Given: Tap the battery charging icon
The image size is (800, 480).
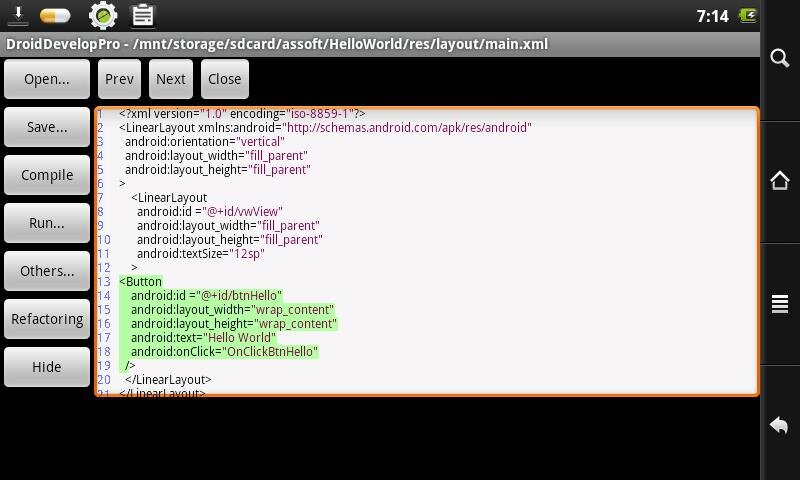Looking at the screenshot, I should (748, 16).
